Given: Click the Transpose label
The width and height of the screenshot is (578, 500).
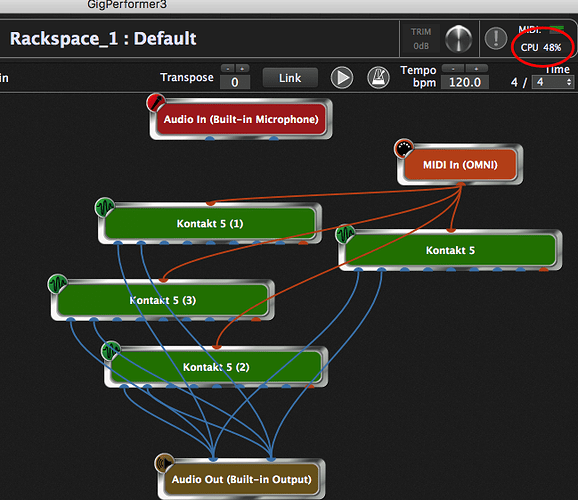Looking at the screenshot, I should click(187, 77).
